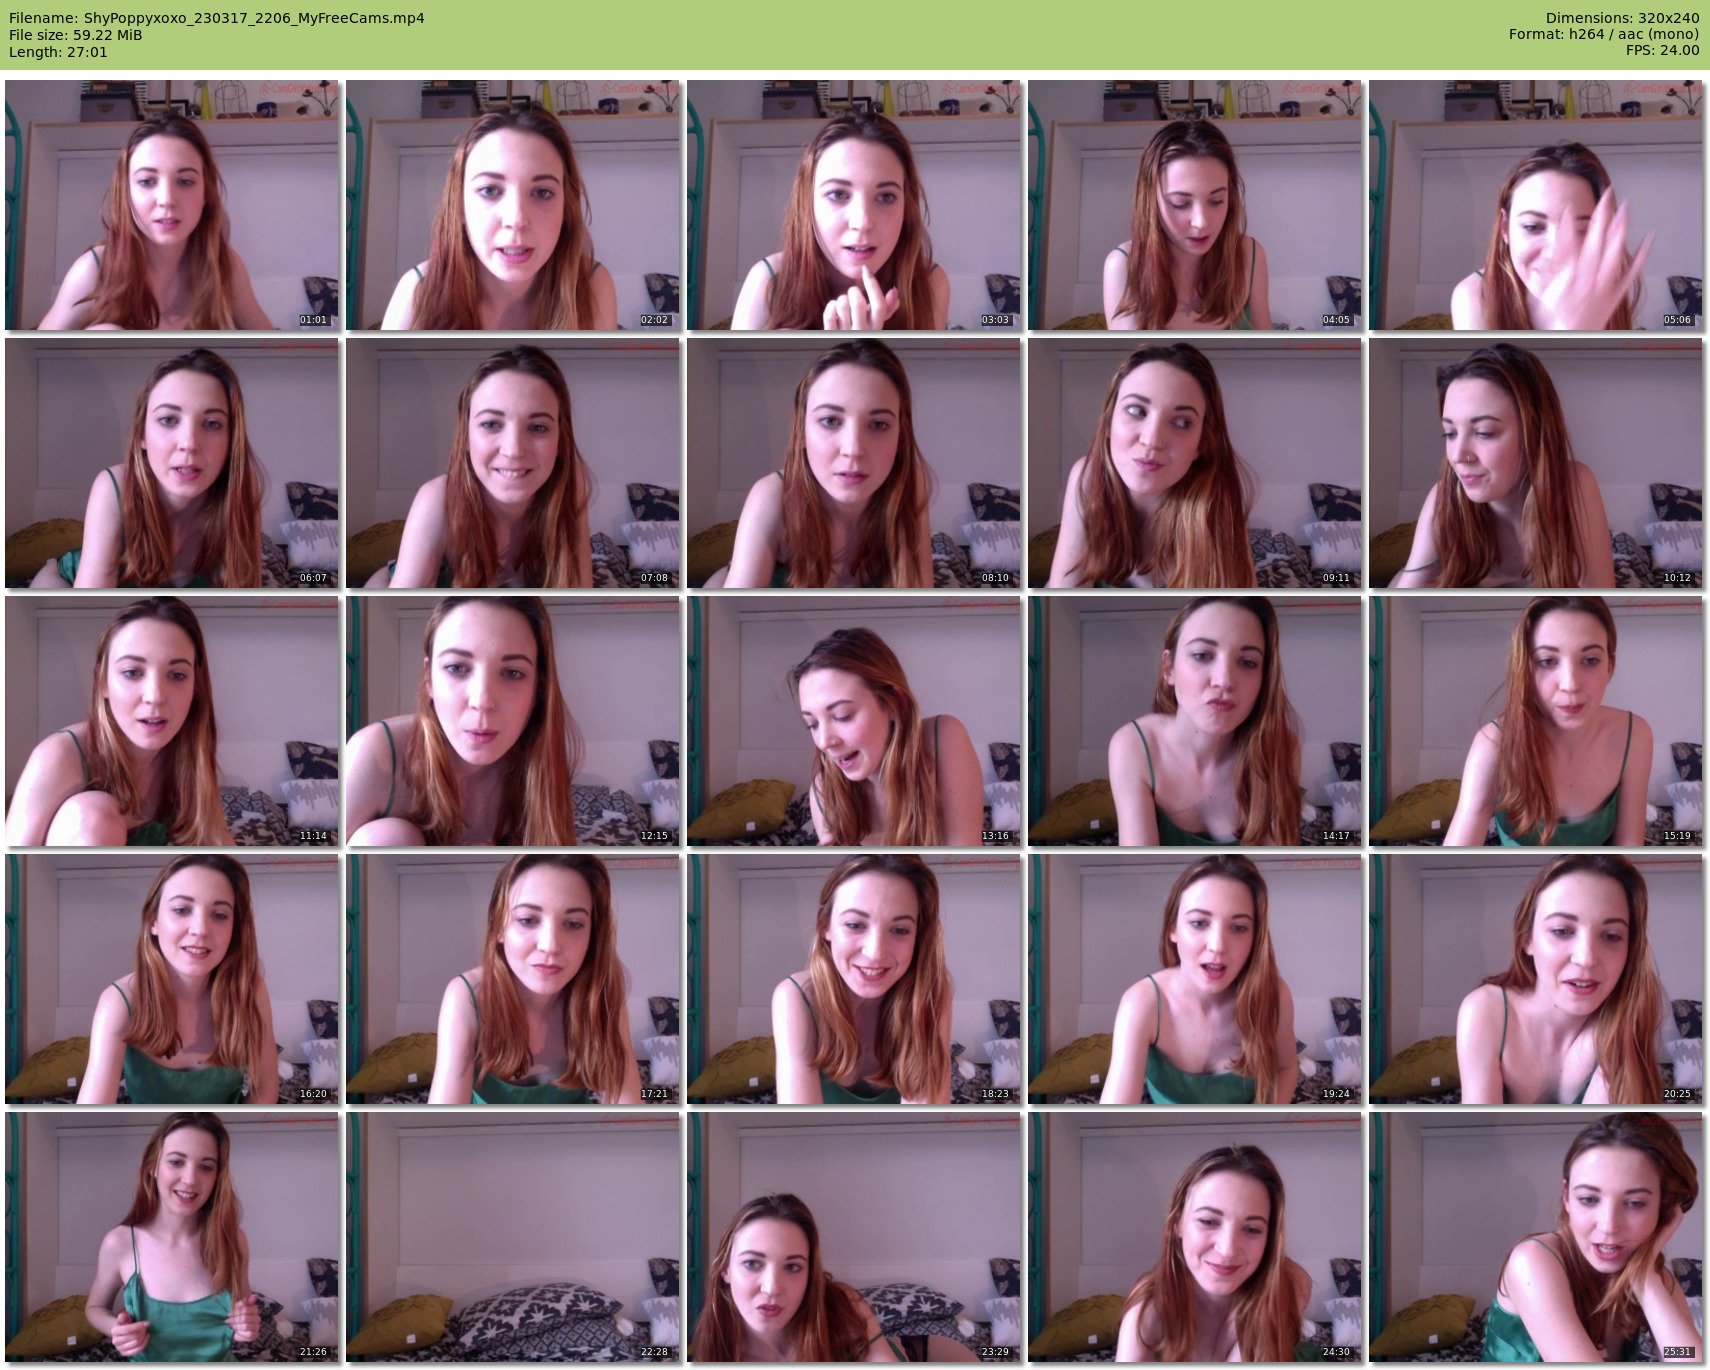Click the thumbnail at 21:26
1710x1370 pixels.
172,1237
